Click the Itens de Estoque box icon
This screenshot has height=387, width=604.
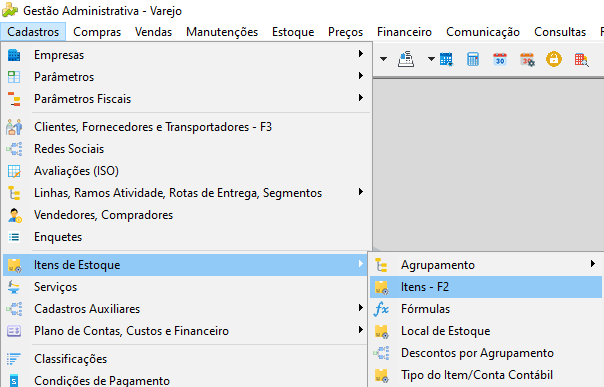15,265
